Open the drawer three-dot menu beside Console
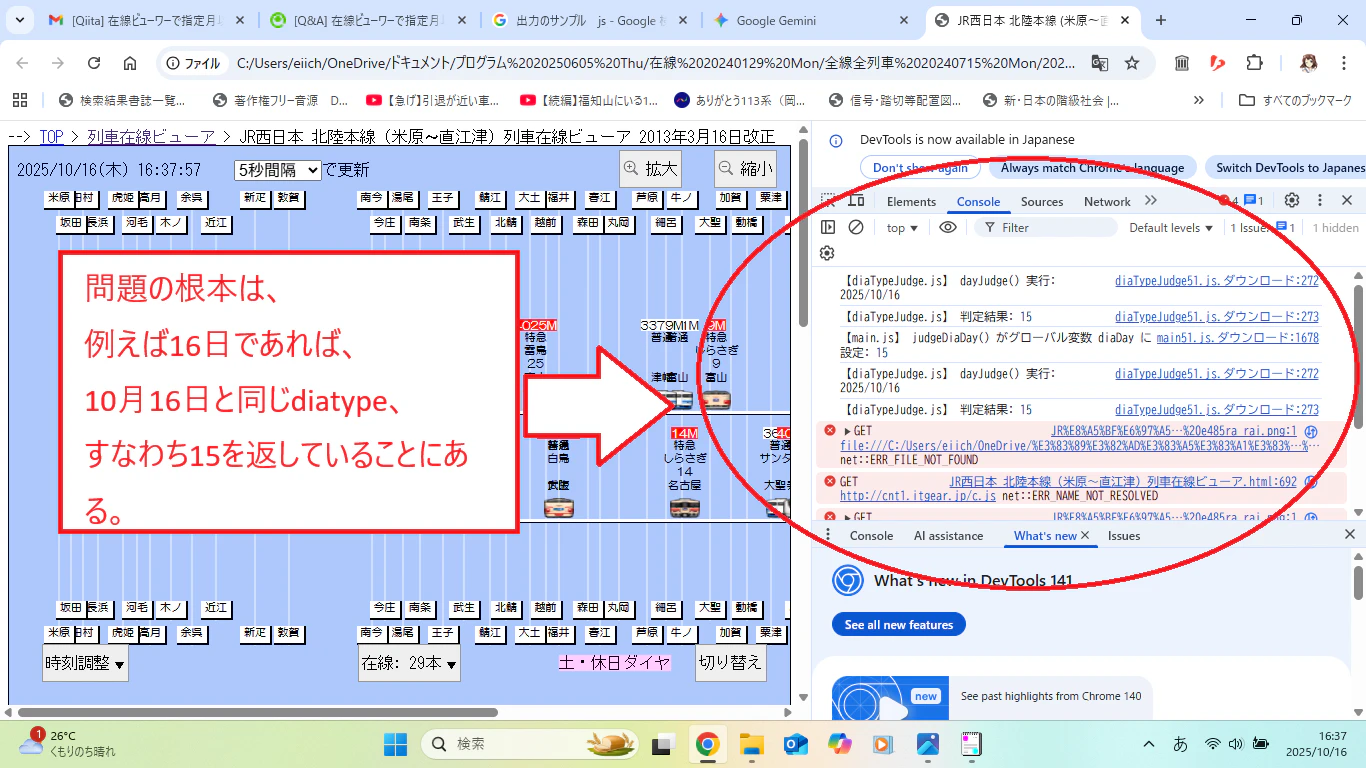Screen dimensions: 1366x768 [827, 536]
